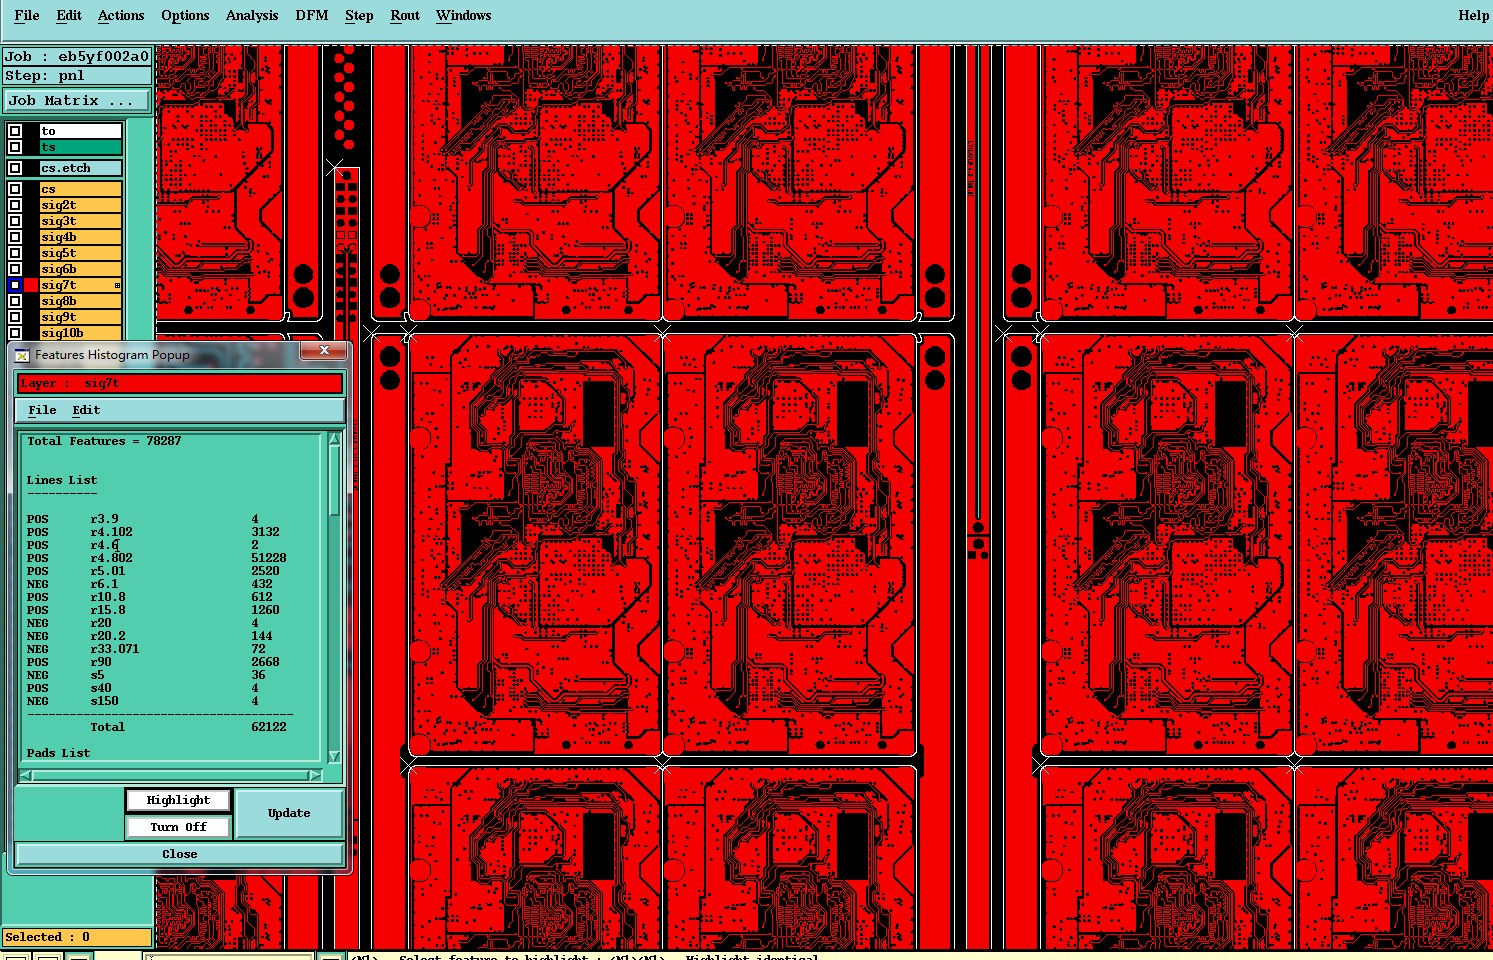Image resolution: width=1493 pixels, height=960 pixels.
Task: Select the POS r3.9 line entry
Action: click(x=142, y=519)
